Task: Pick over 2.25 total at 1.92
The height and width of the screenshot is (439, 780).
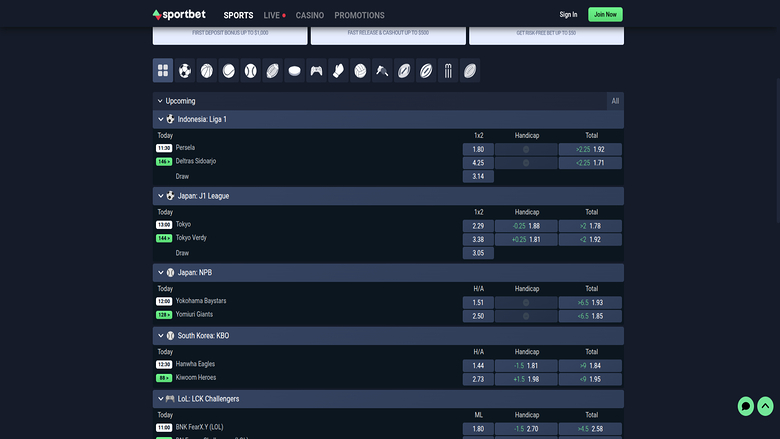Action: pyautogui.click(x=590, y=149)
